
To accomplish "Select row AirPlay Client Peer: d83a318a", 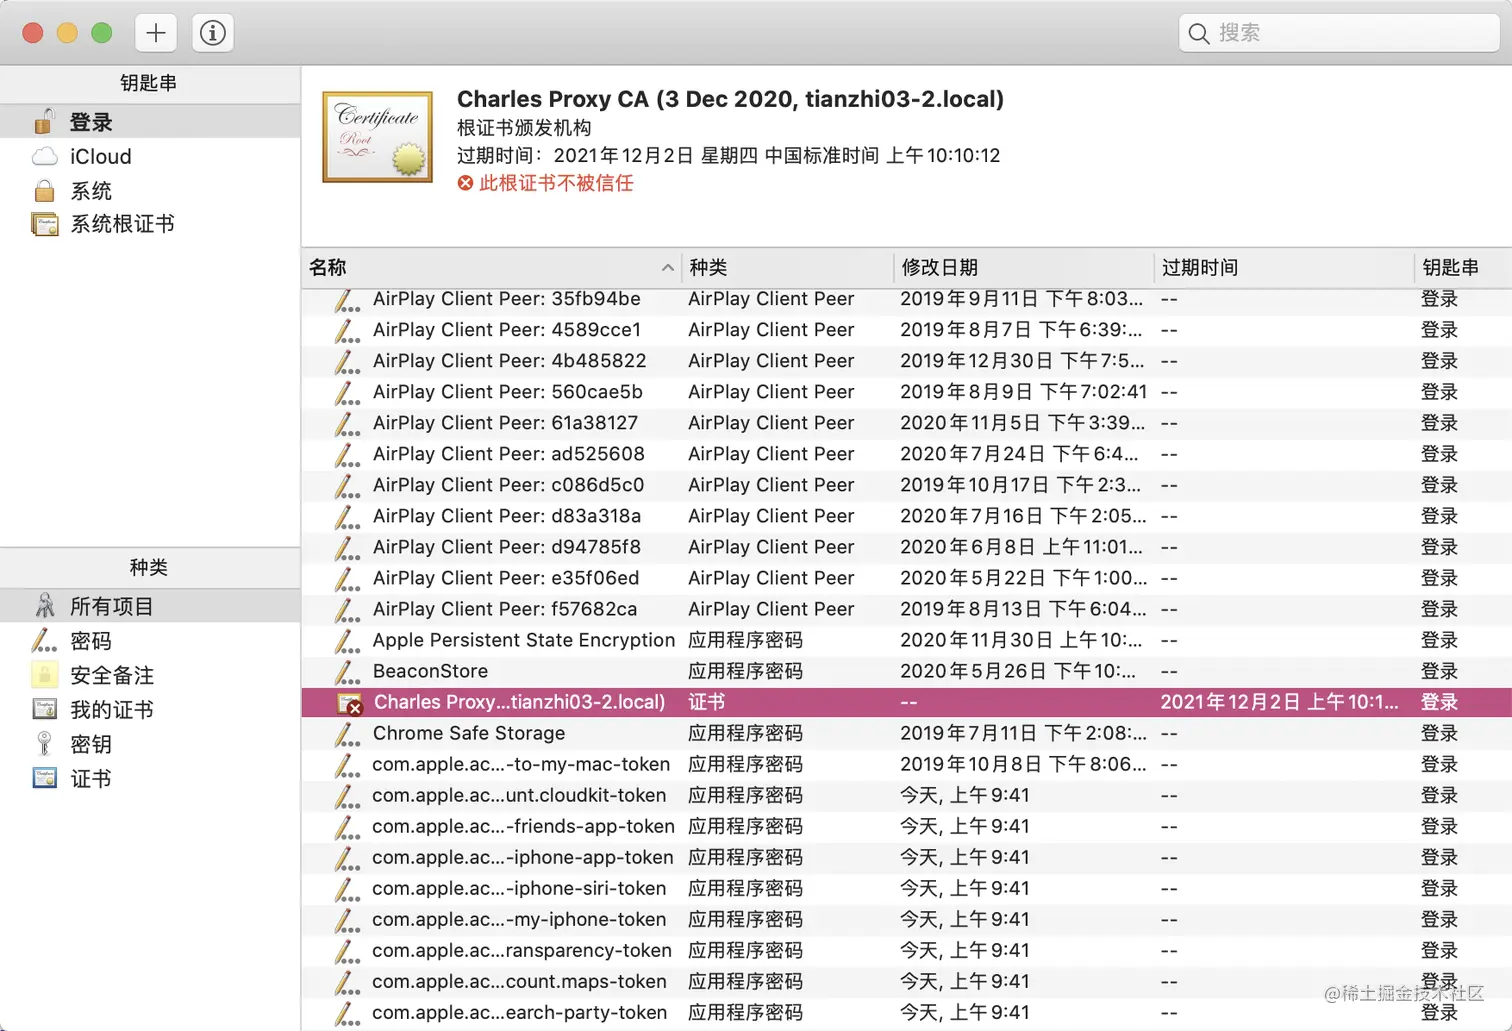I will tap(907, 516).
